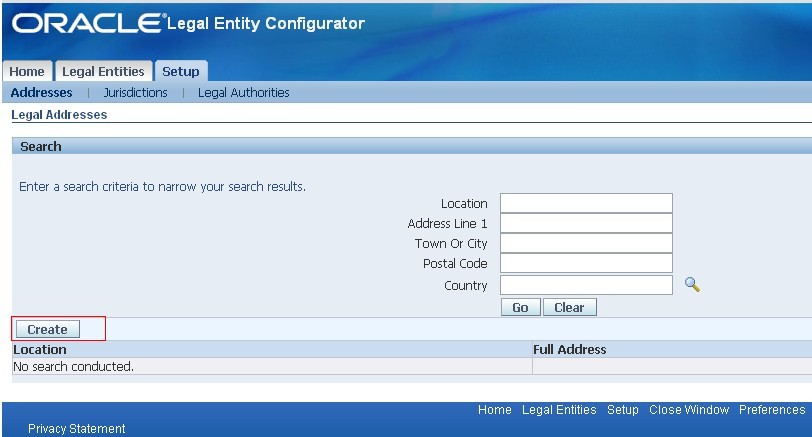Clear the search criteria
Screen dimensions: 812x437
570,307
